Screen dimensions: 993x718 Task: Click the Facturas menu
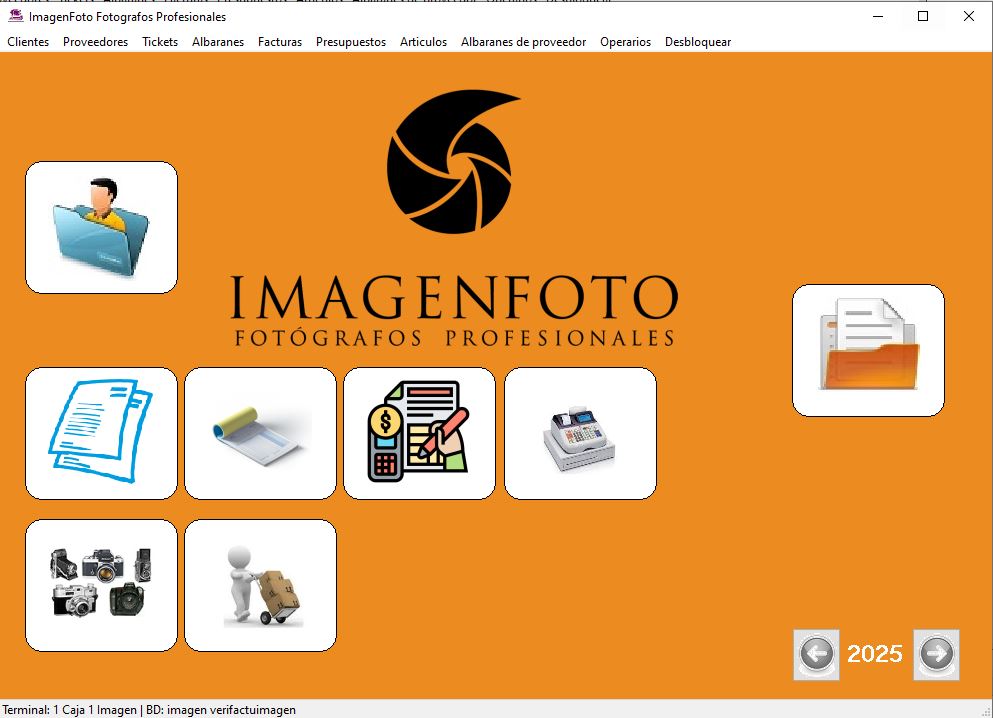pos(280,42)
